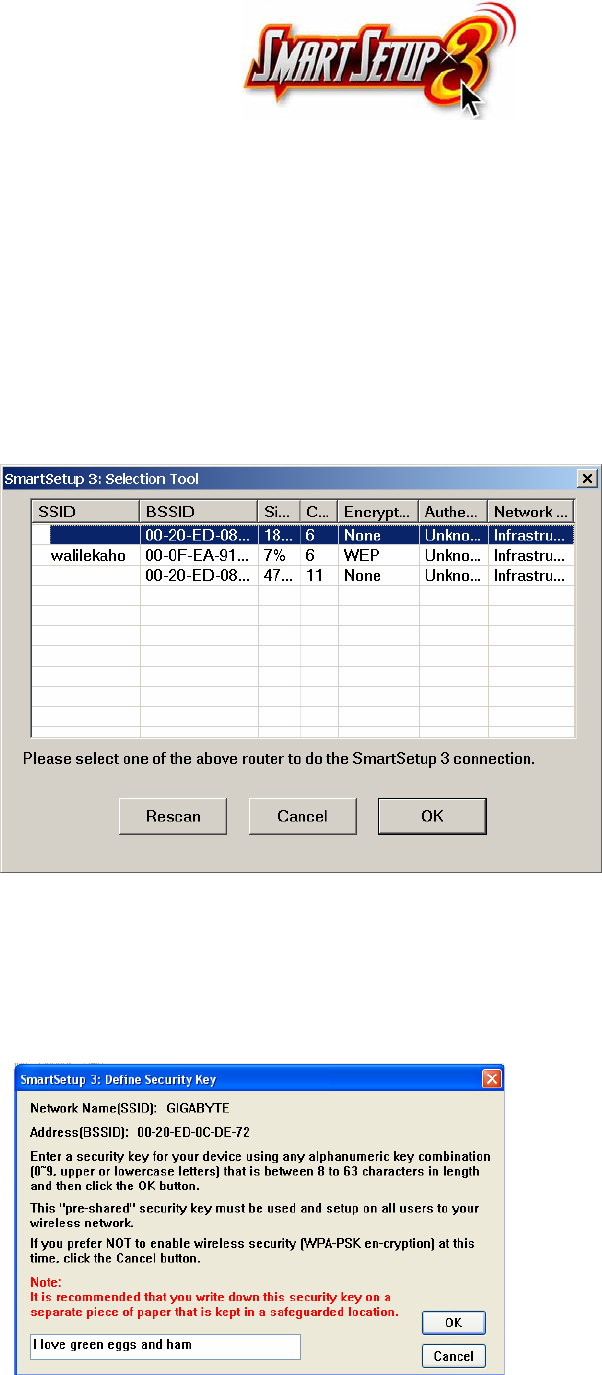
Task: Click OK in the Define Security Key dialog
Action: click(x=454, y=1322)
